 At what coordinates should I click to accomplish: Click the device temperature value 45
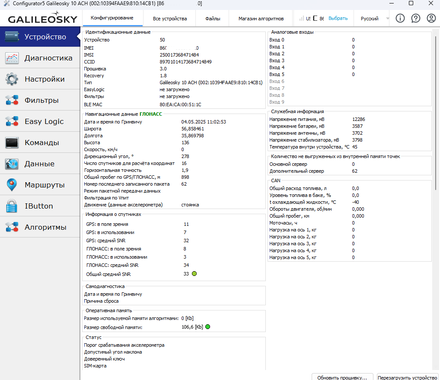tap(355, 147)
